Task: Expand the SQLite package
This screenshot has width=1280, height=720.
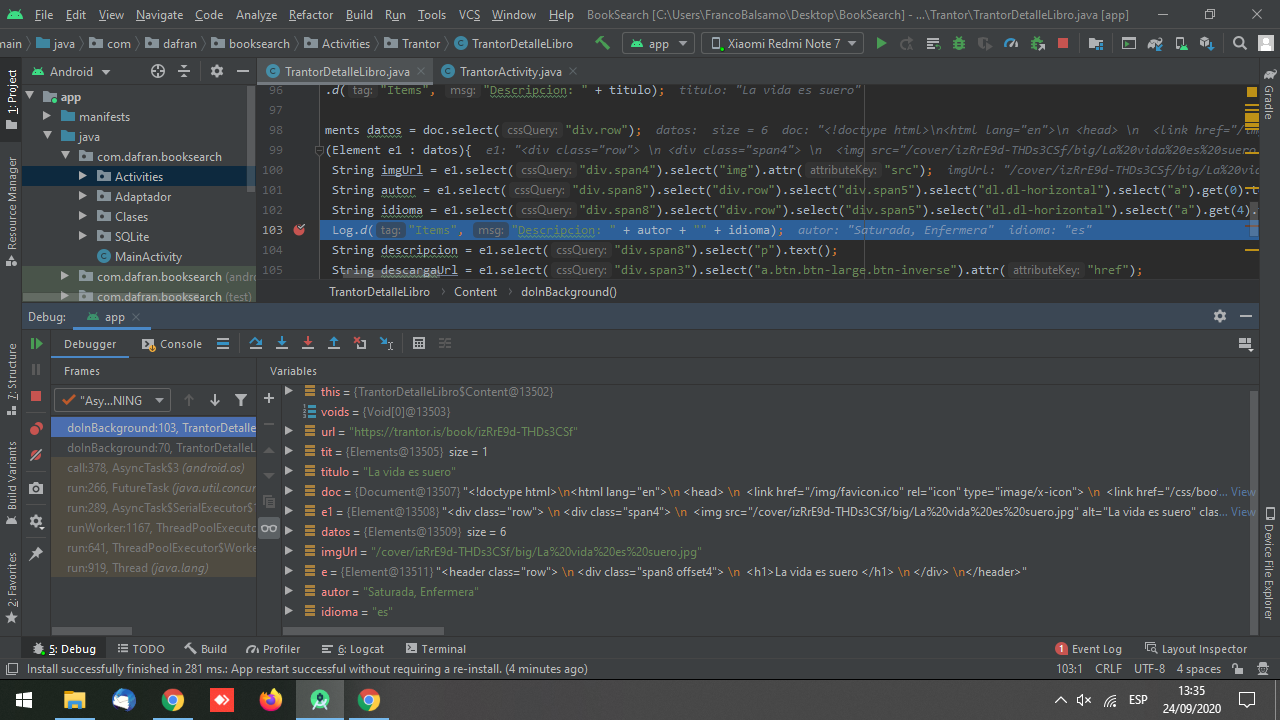Action: (x=83, y=236)
